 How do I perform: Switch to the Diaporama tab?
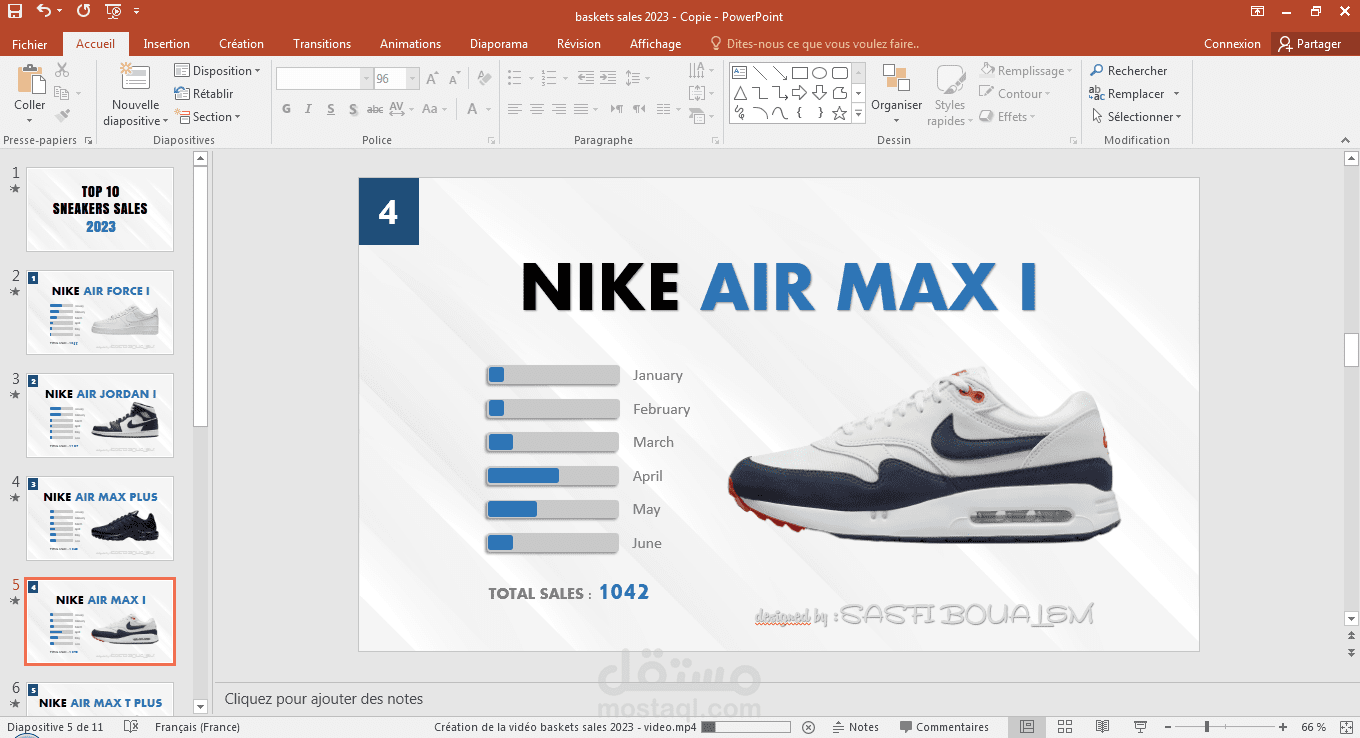point(499,44)
